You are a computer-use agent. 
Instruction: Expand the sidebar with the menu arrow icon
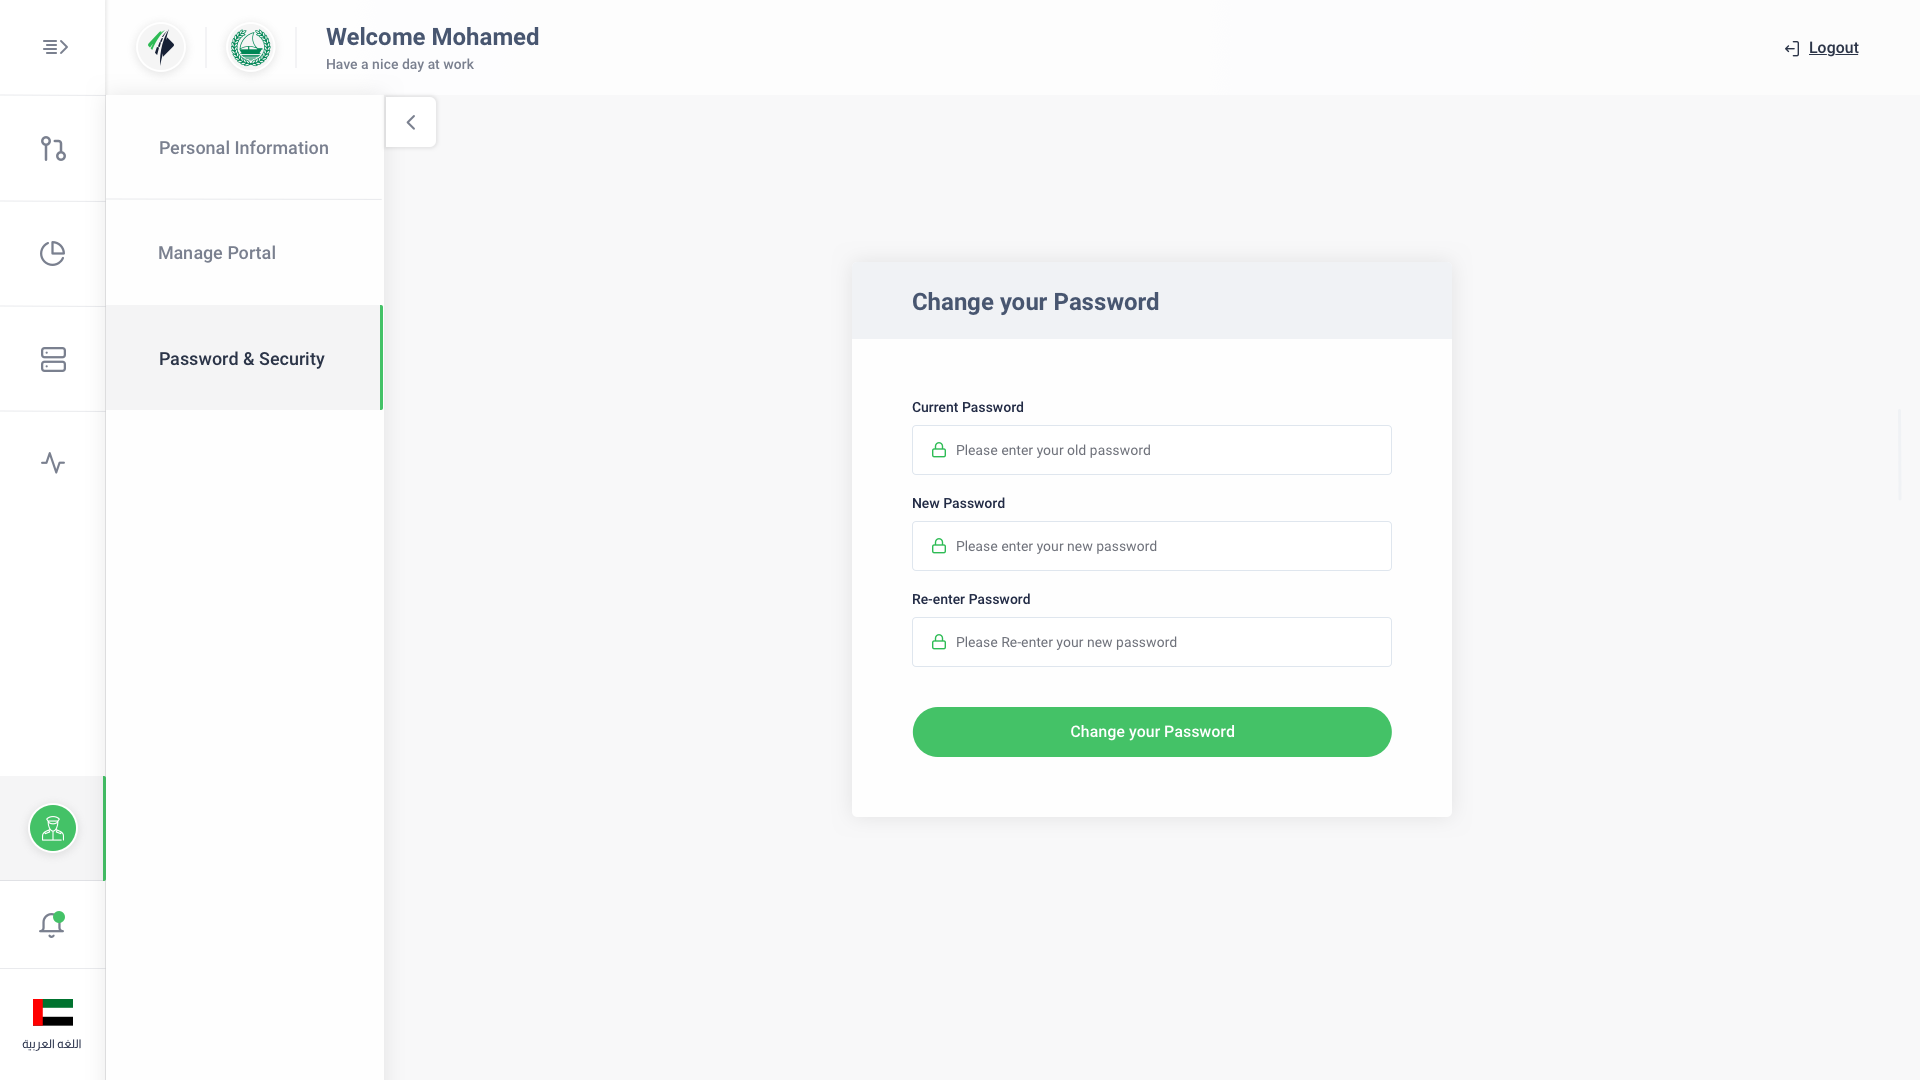tap(55, 47)
